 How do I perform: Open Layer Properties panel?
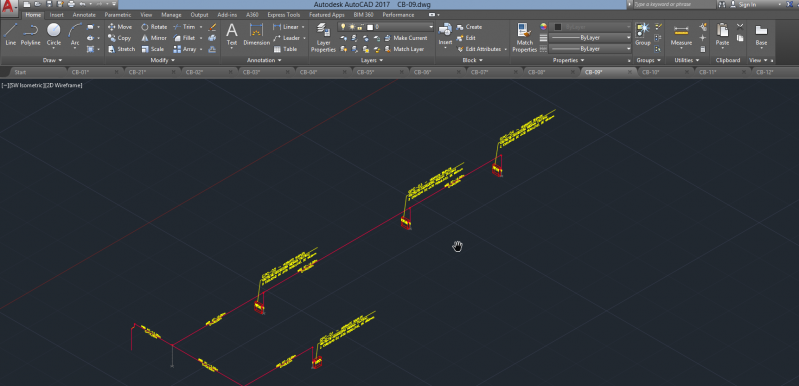tap(323, 38)
